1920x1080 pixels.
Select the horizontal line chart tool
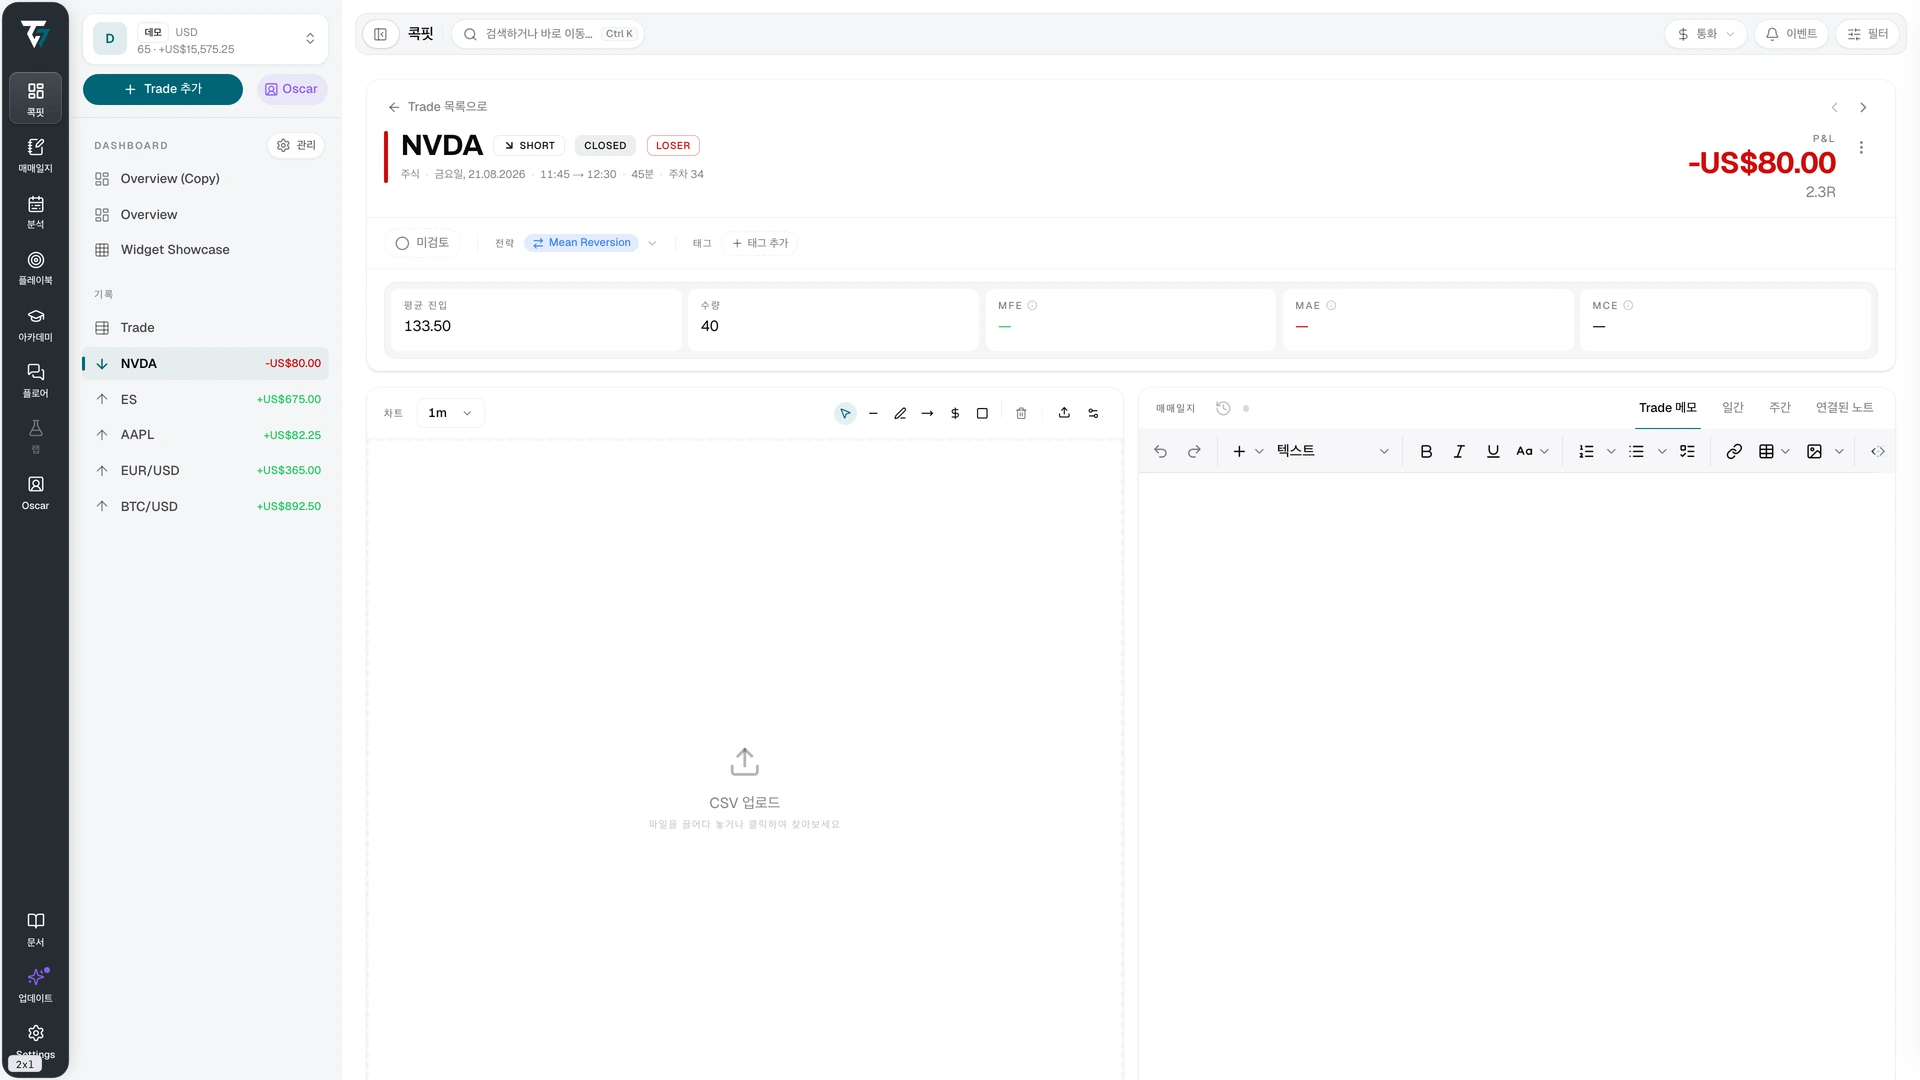tap(873, 413)
